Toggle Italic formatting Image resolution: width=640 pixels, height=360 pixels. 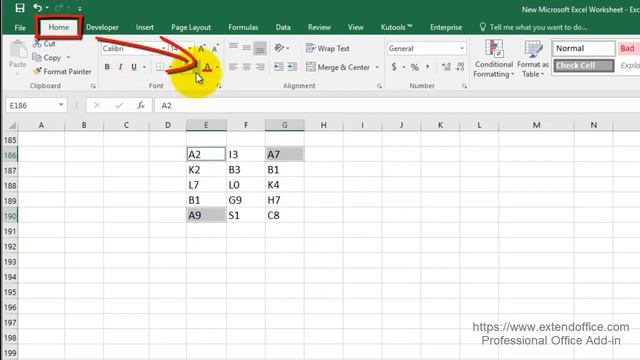tap(120, 67)
